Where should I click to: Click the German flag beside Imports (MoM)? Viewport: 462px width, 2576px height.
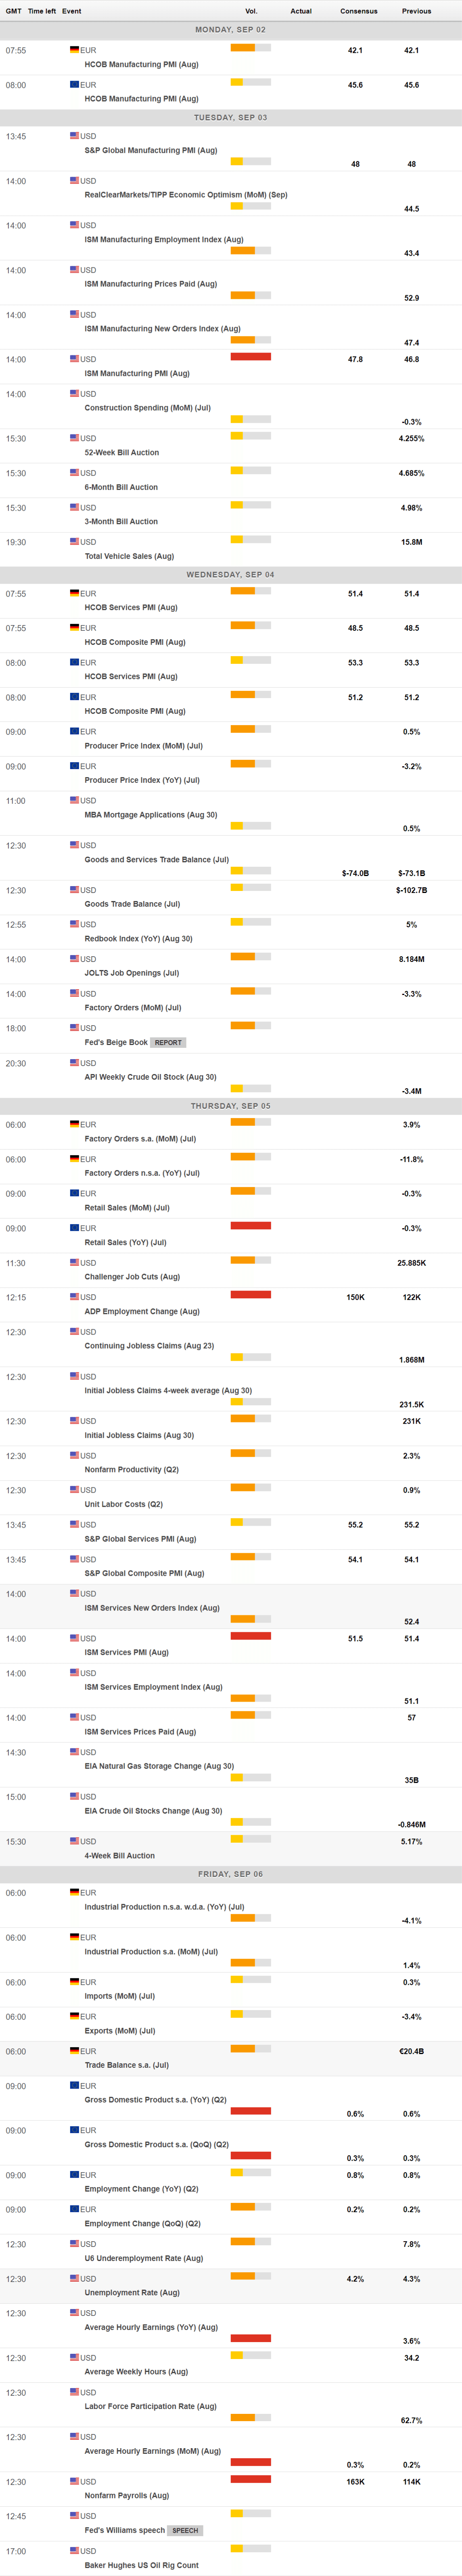tap(74, 1982)
